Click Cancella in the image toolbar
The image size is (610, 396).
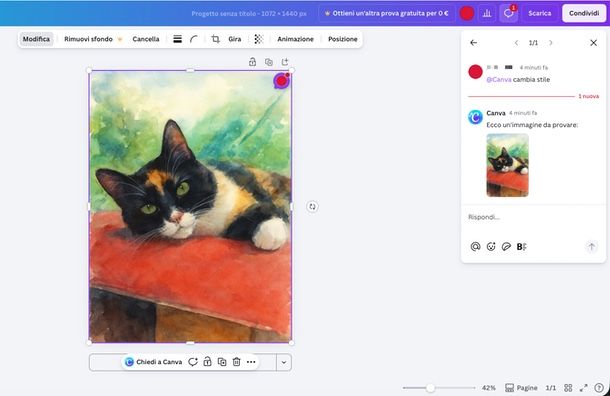tap(146, 39)
